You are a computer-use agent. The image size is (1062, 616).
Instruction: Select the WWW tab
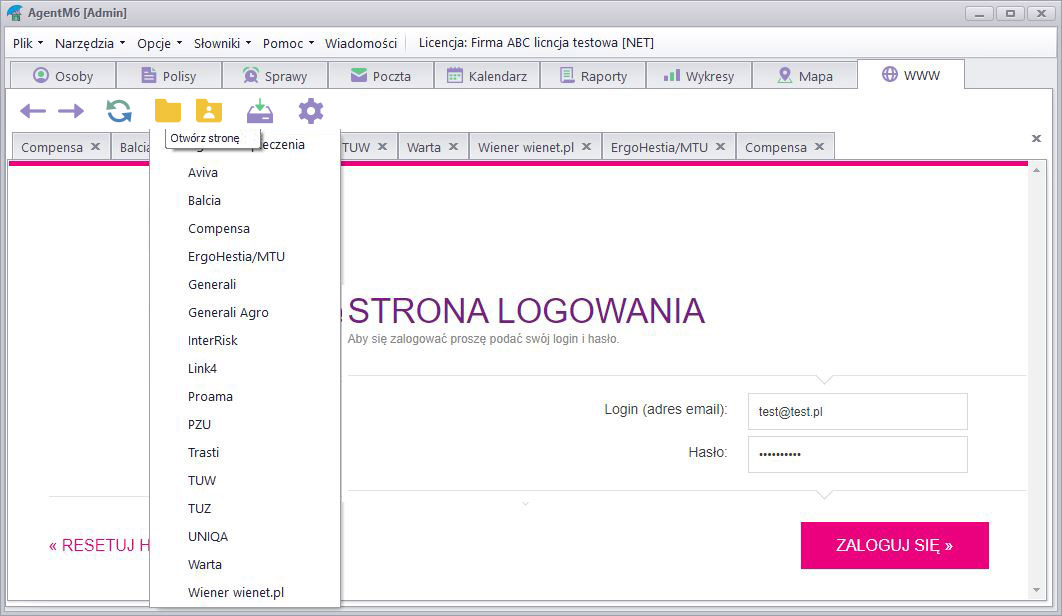(x=911, y=75)
